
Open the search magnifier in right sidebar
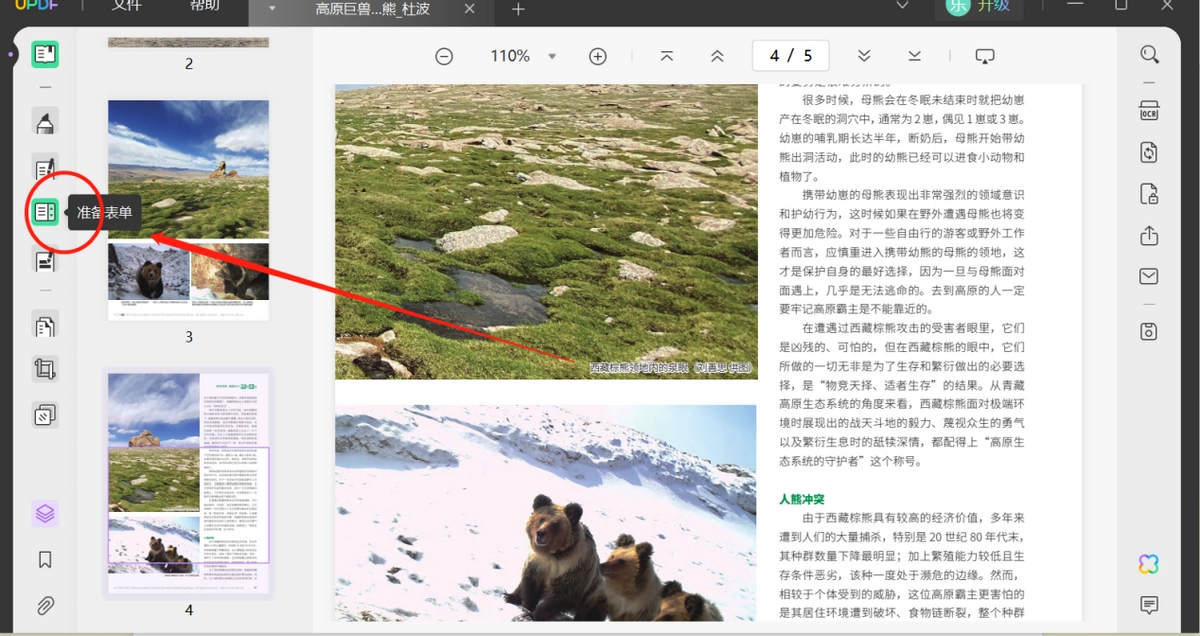click(x=1150, y=54)
